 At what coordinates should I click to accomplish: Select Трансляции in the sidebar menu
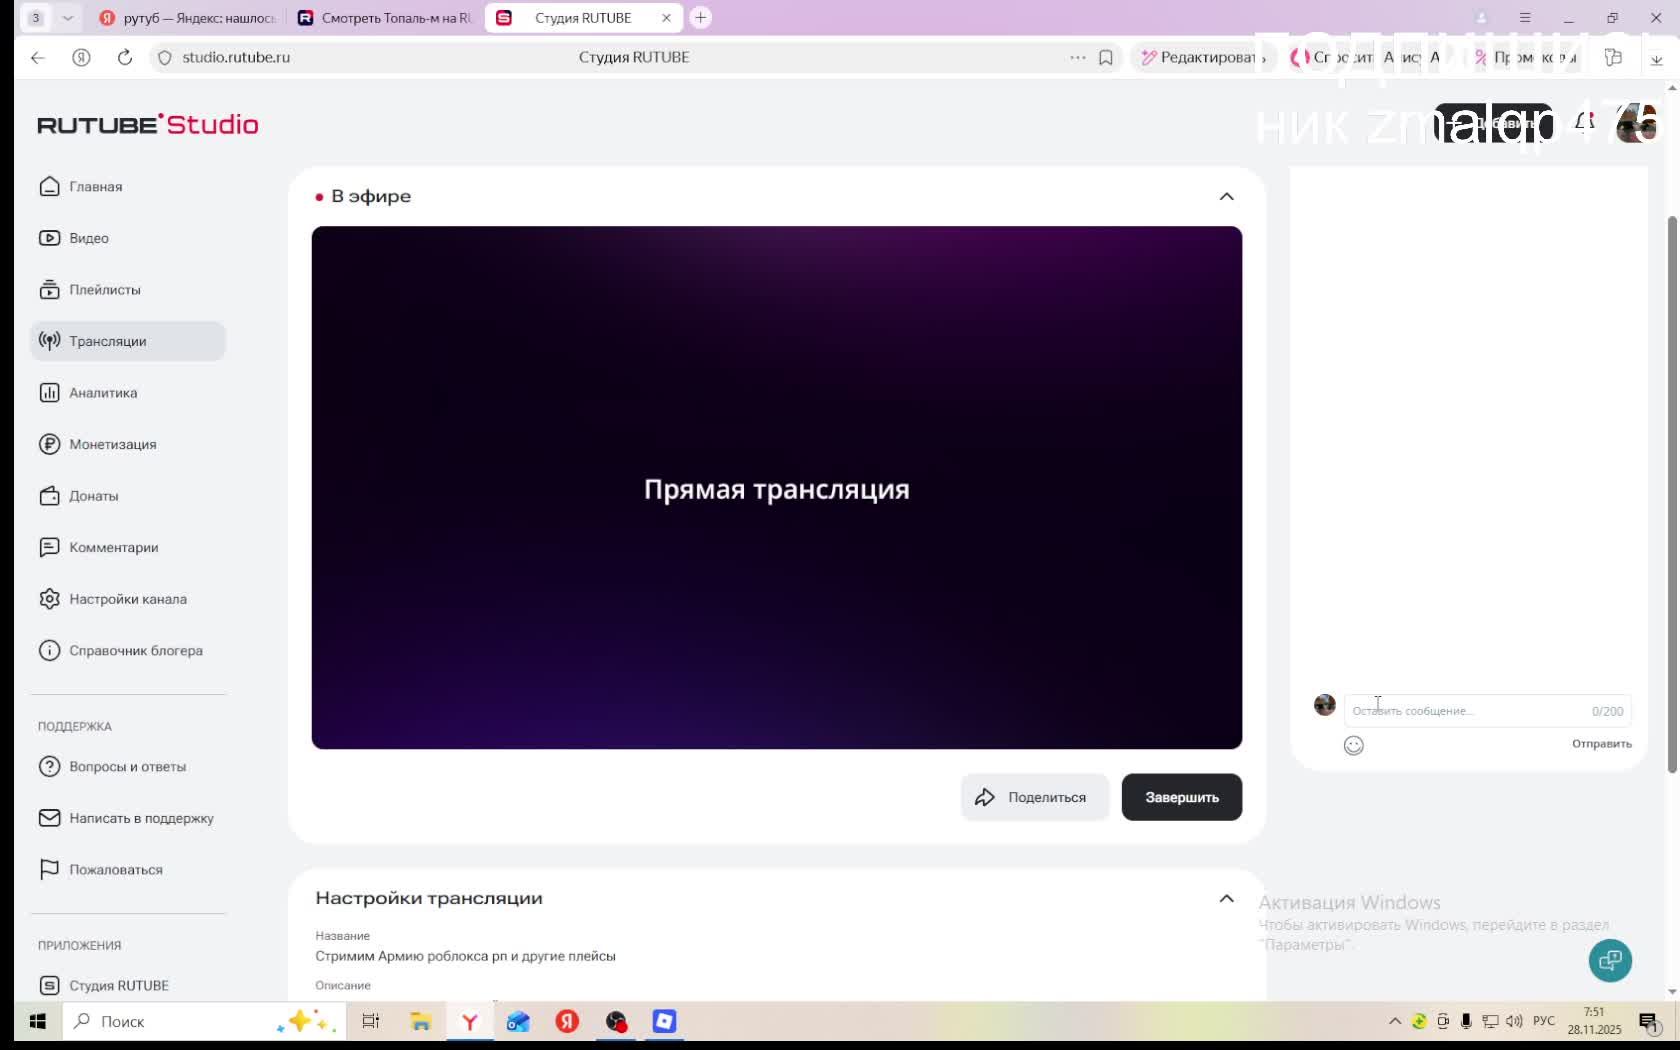(128, 341)
